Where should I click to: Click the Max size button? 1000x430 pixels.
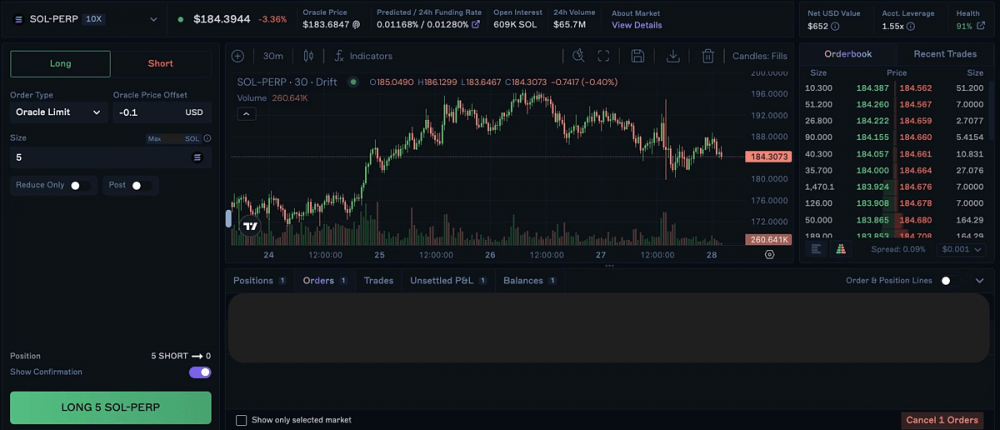(x=154, y=138)
